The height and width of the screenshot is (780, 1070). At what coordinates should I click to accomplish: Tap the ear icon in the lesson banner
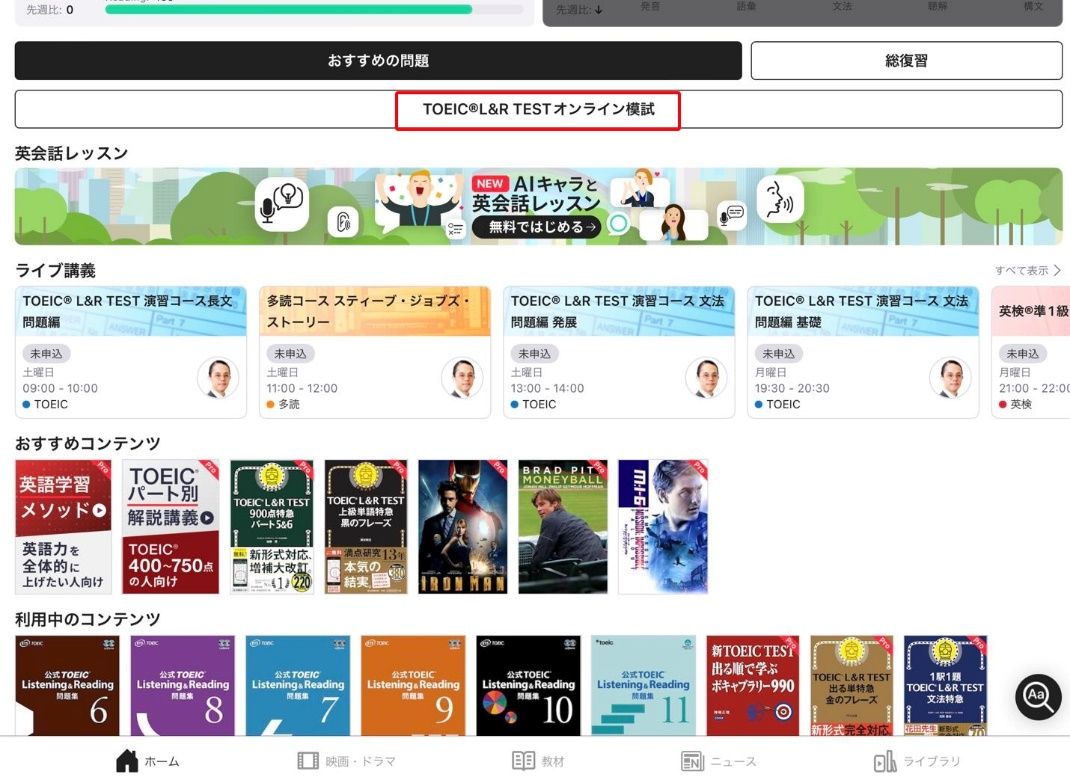point(343,222)
